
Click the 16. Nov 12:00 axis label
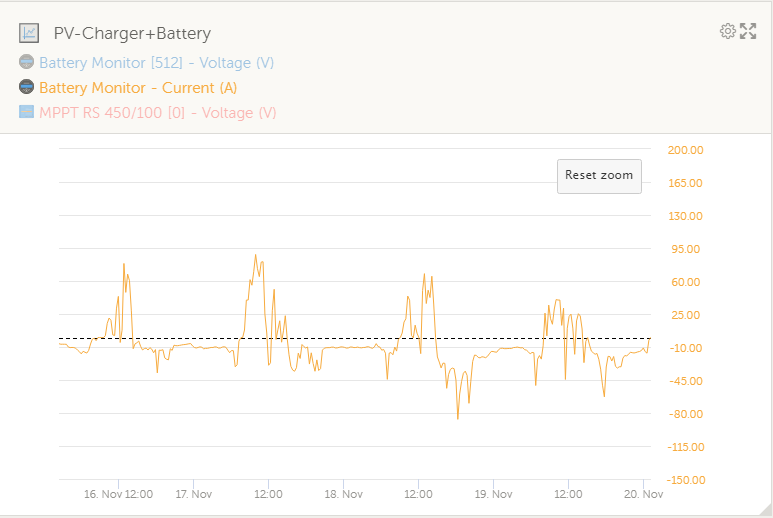[x=118, y=494]
